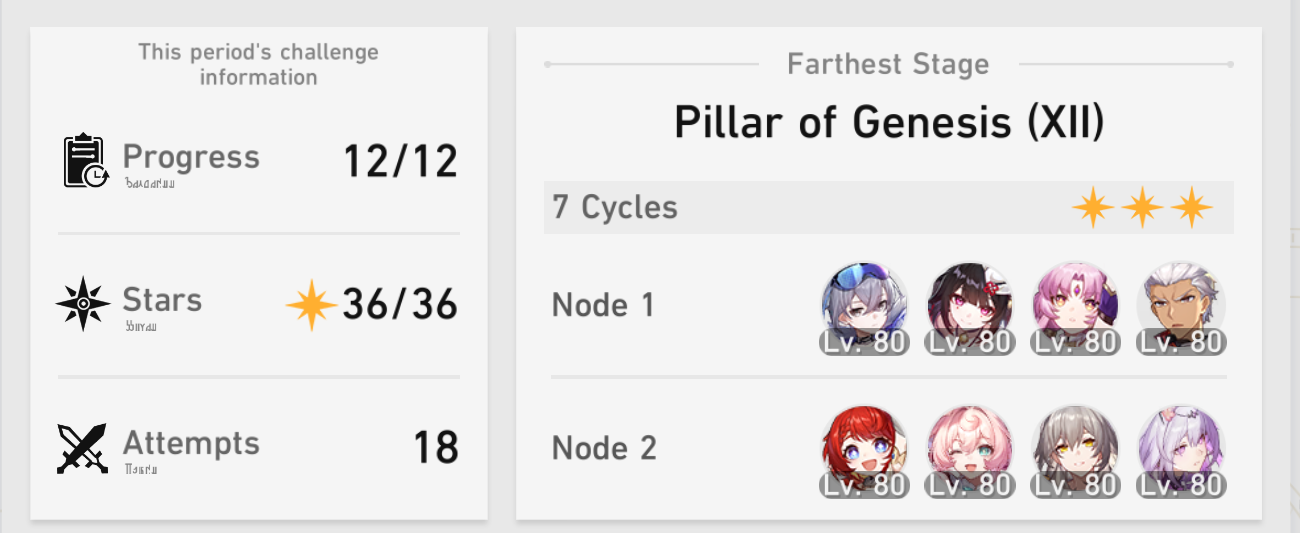Open white-haired dark-skinned character in Node 1
The height and width of the screenshot is (533, 1300).
coord(1182,307)
